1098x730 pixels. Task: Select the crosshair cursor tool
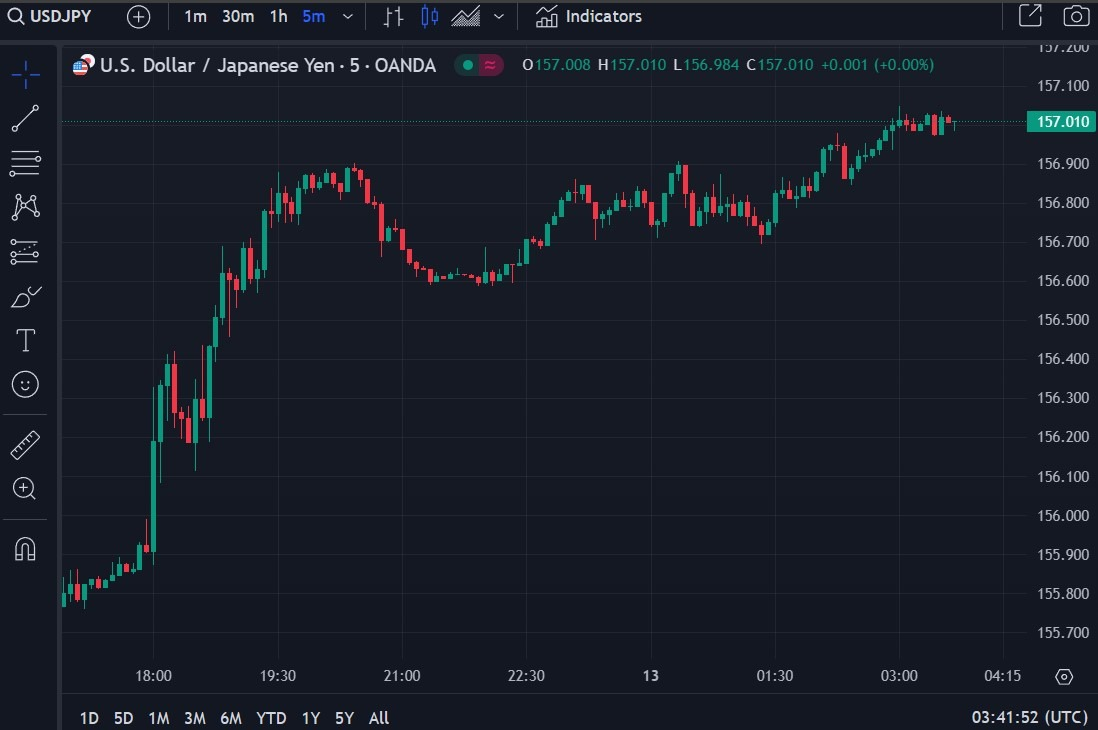25,74
